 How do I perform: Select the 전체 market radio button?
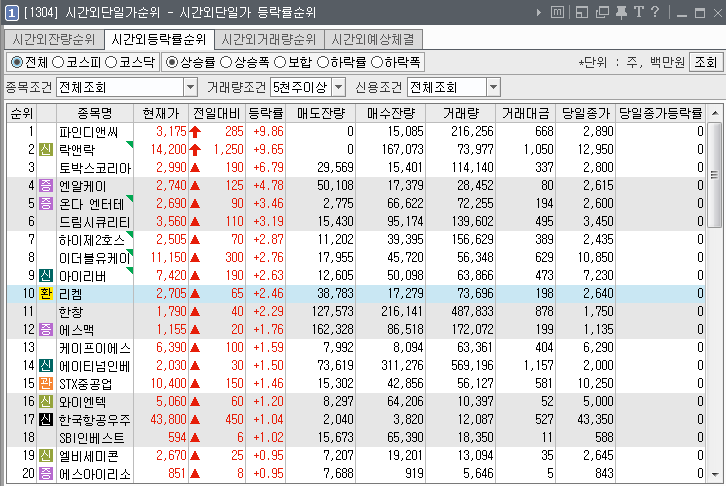[17, 62]
